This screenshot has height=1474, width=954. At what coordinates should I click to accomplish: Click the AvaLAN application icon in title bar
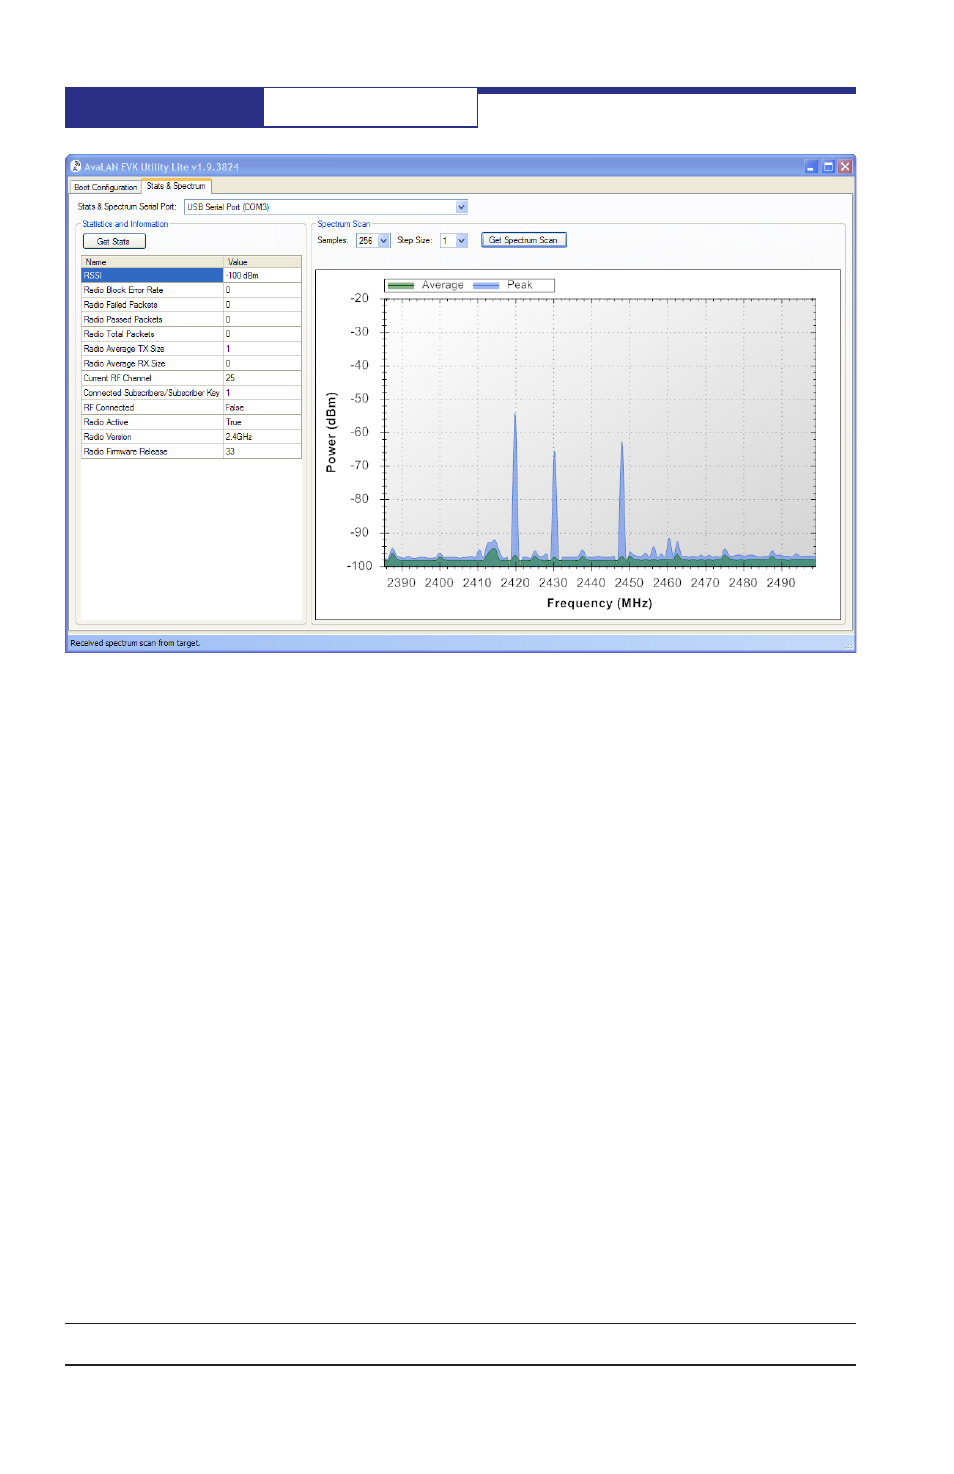76,166
